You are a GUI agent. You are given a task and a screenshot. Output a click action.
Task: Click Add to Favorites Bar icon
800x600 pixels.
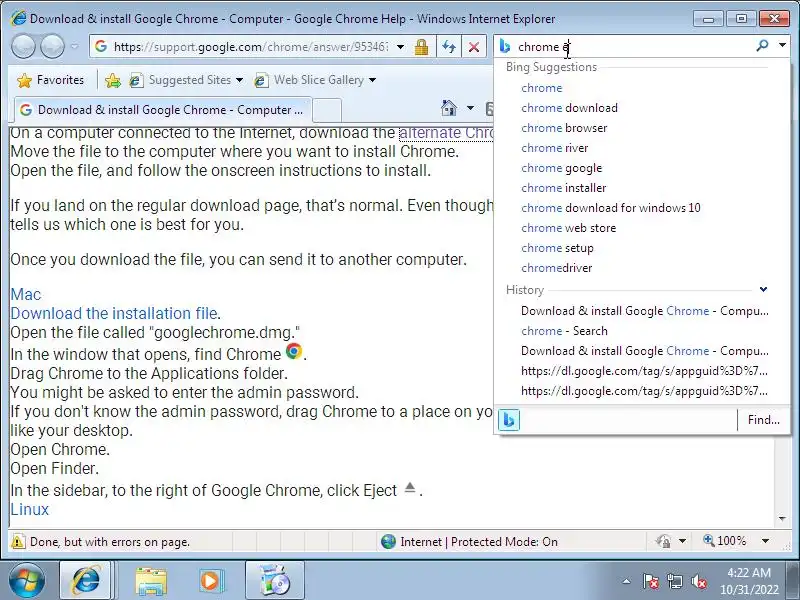[x=113, y=80]
